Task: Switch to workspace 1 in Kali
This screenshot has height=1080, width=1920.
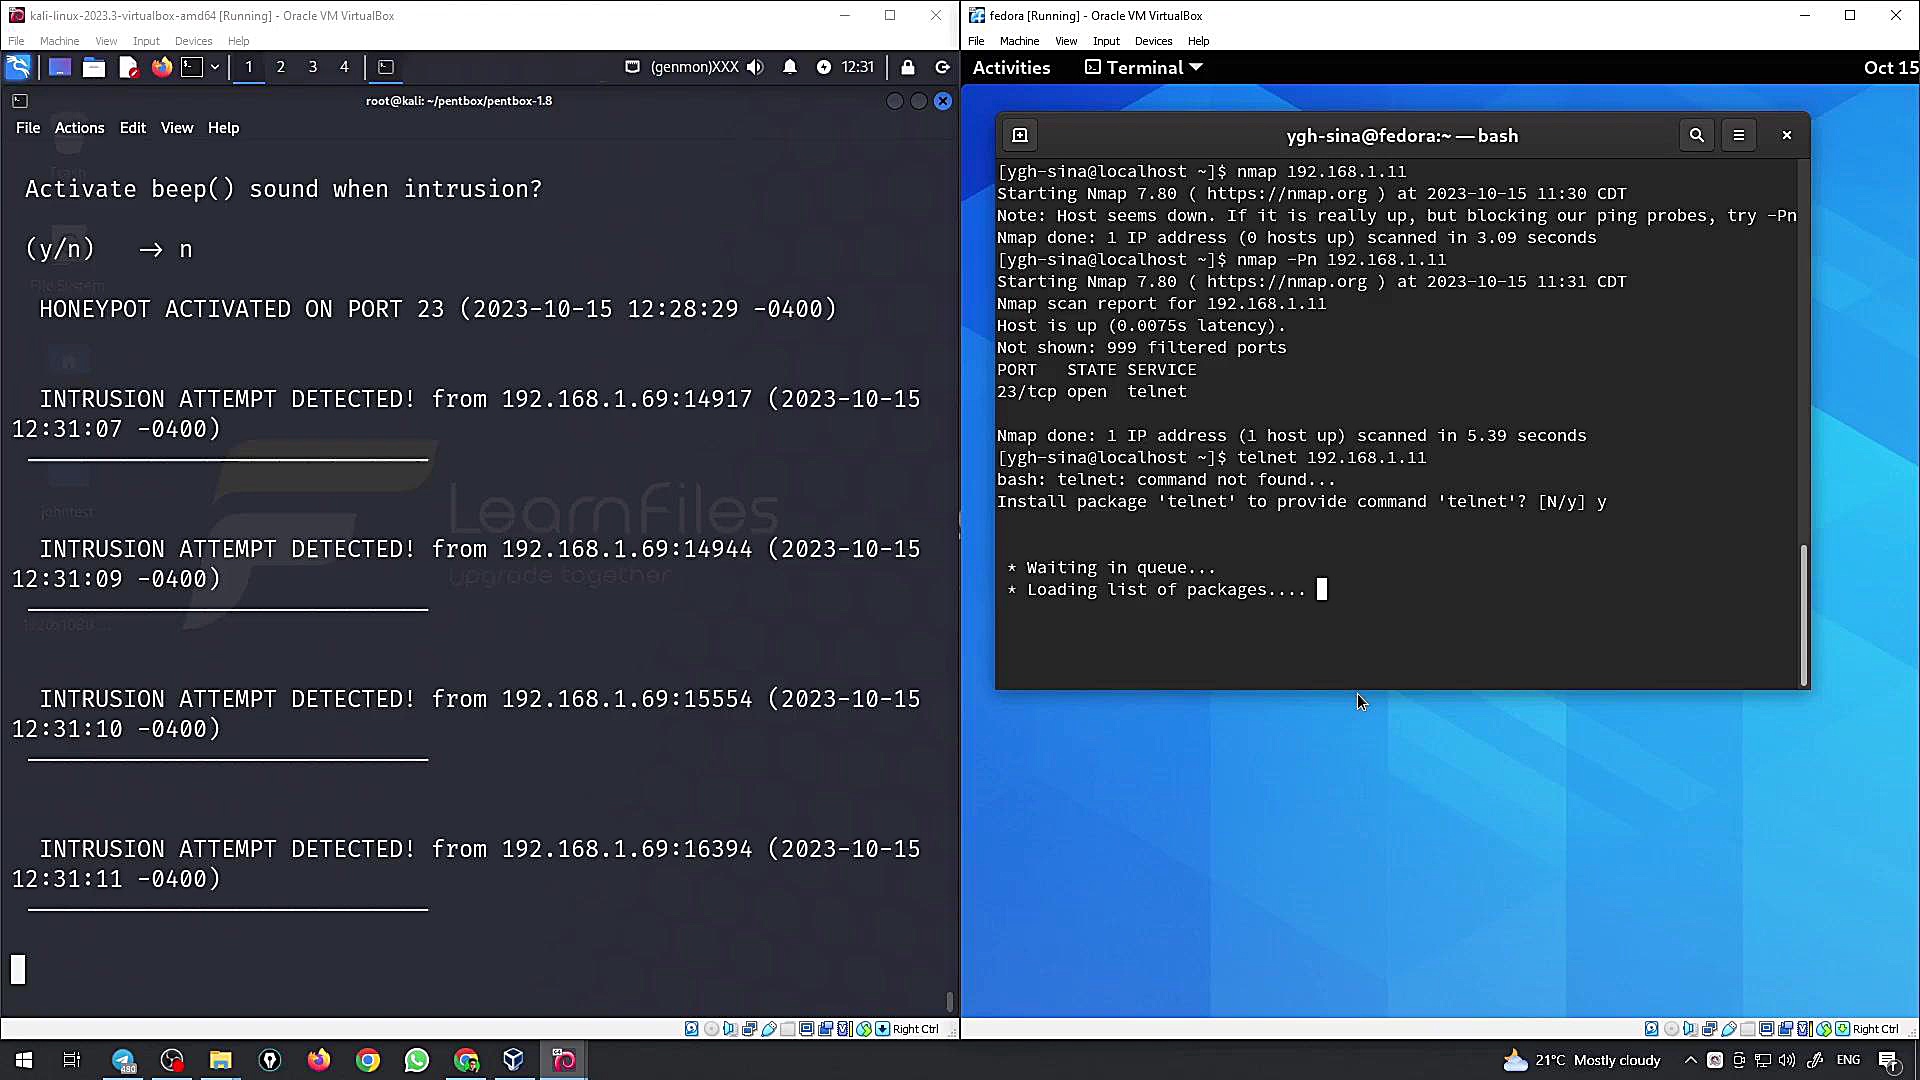Action: point(249,67)
